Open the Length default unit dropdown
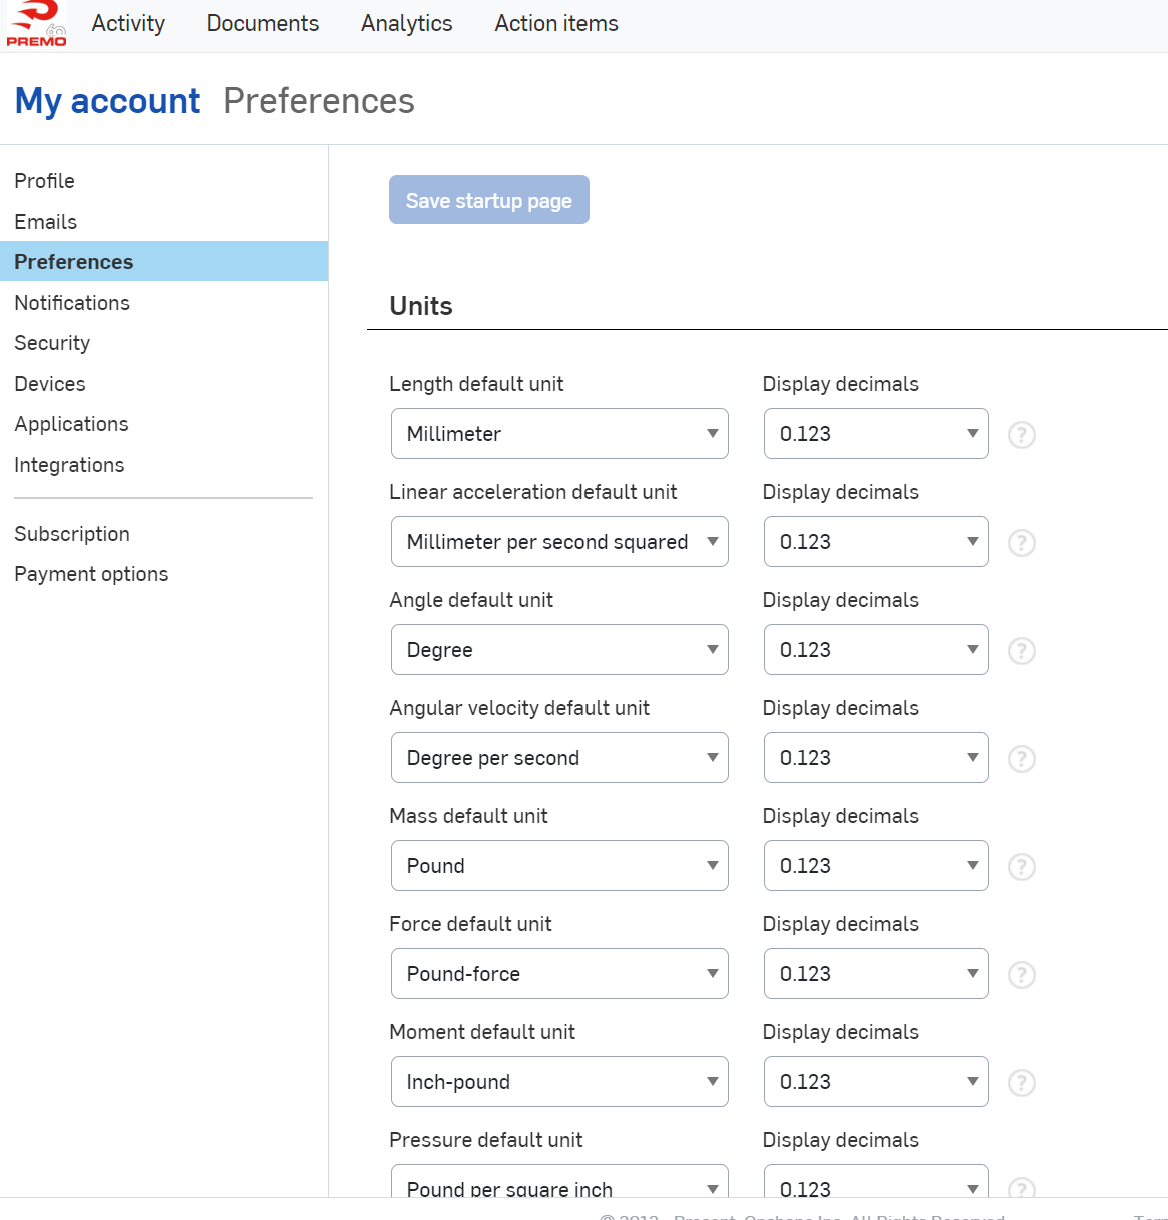This screenshot has height=1220, width=1168. pyautogui.click(x=559, y=434)
